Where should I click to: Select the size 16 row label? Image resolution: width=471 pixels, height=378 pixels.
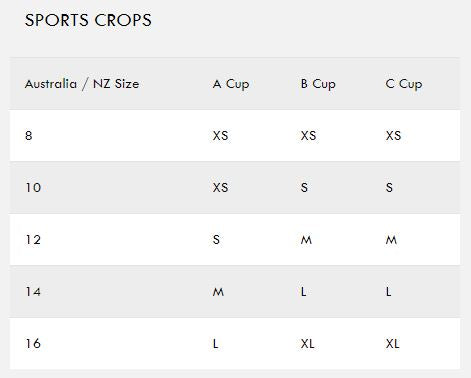pyautogui.click(x=33, y=344)
